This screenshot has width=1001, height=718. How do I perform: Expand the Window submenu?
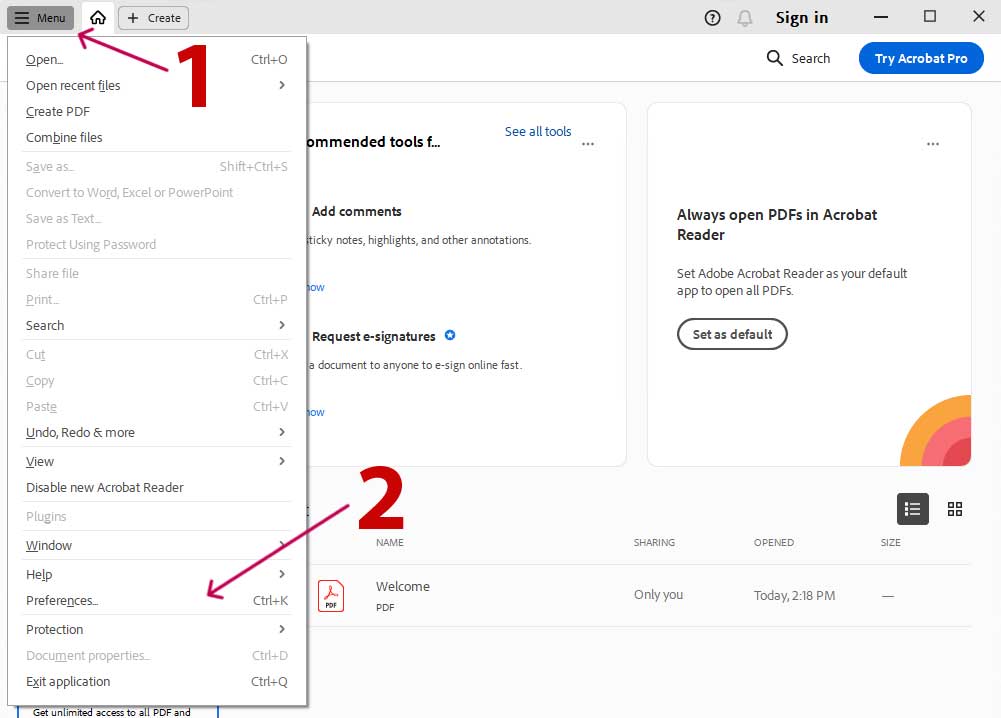click(156, 546)
